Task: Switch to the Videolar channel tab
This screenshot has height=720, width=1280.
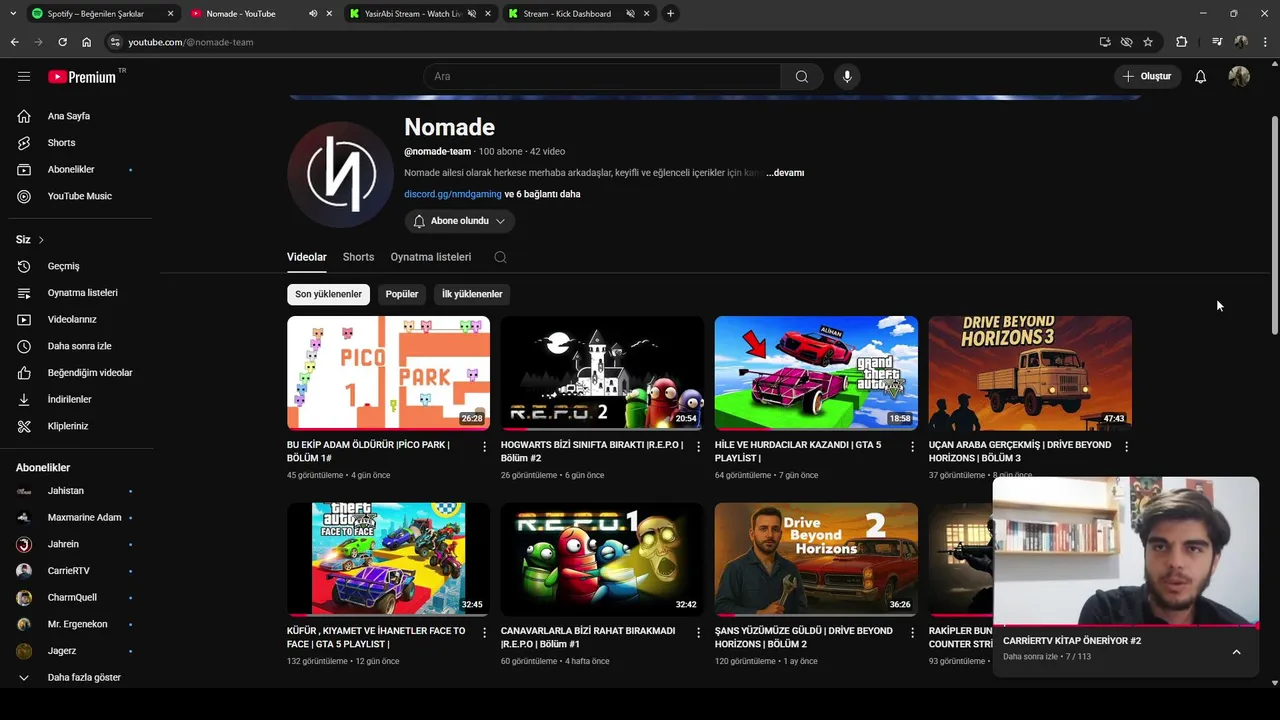Action: (x=307, y=257)
